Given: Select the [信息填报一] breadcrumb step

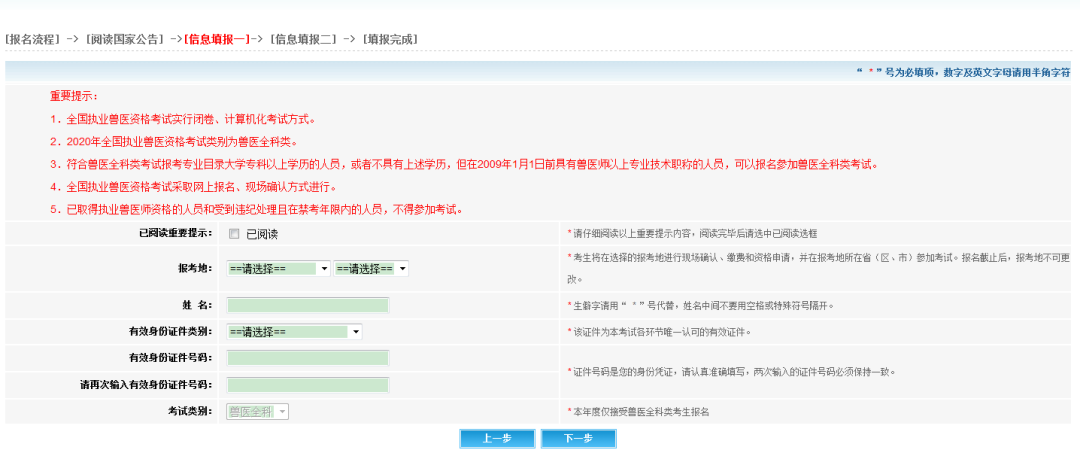Looking at the screenshot, I should pos(217,39).
